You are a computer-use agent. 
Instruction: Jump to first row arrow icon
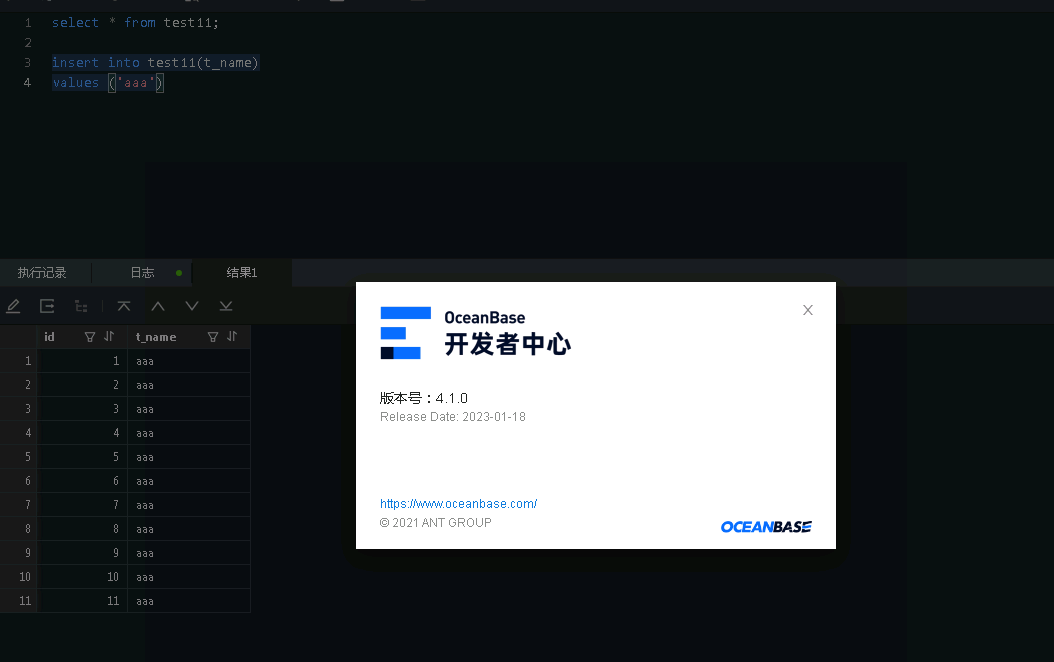click(124, 306)
